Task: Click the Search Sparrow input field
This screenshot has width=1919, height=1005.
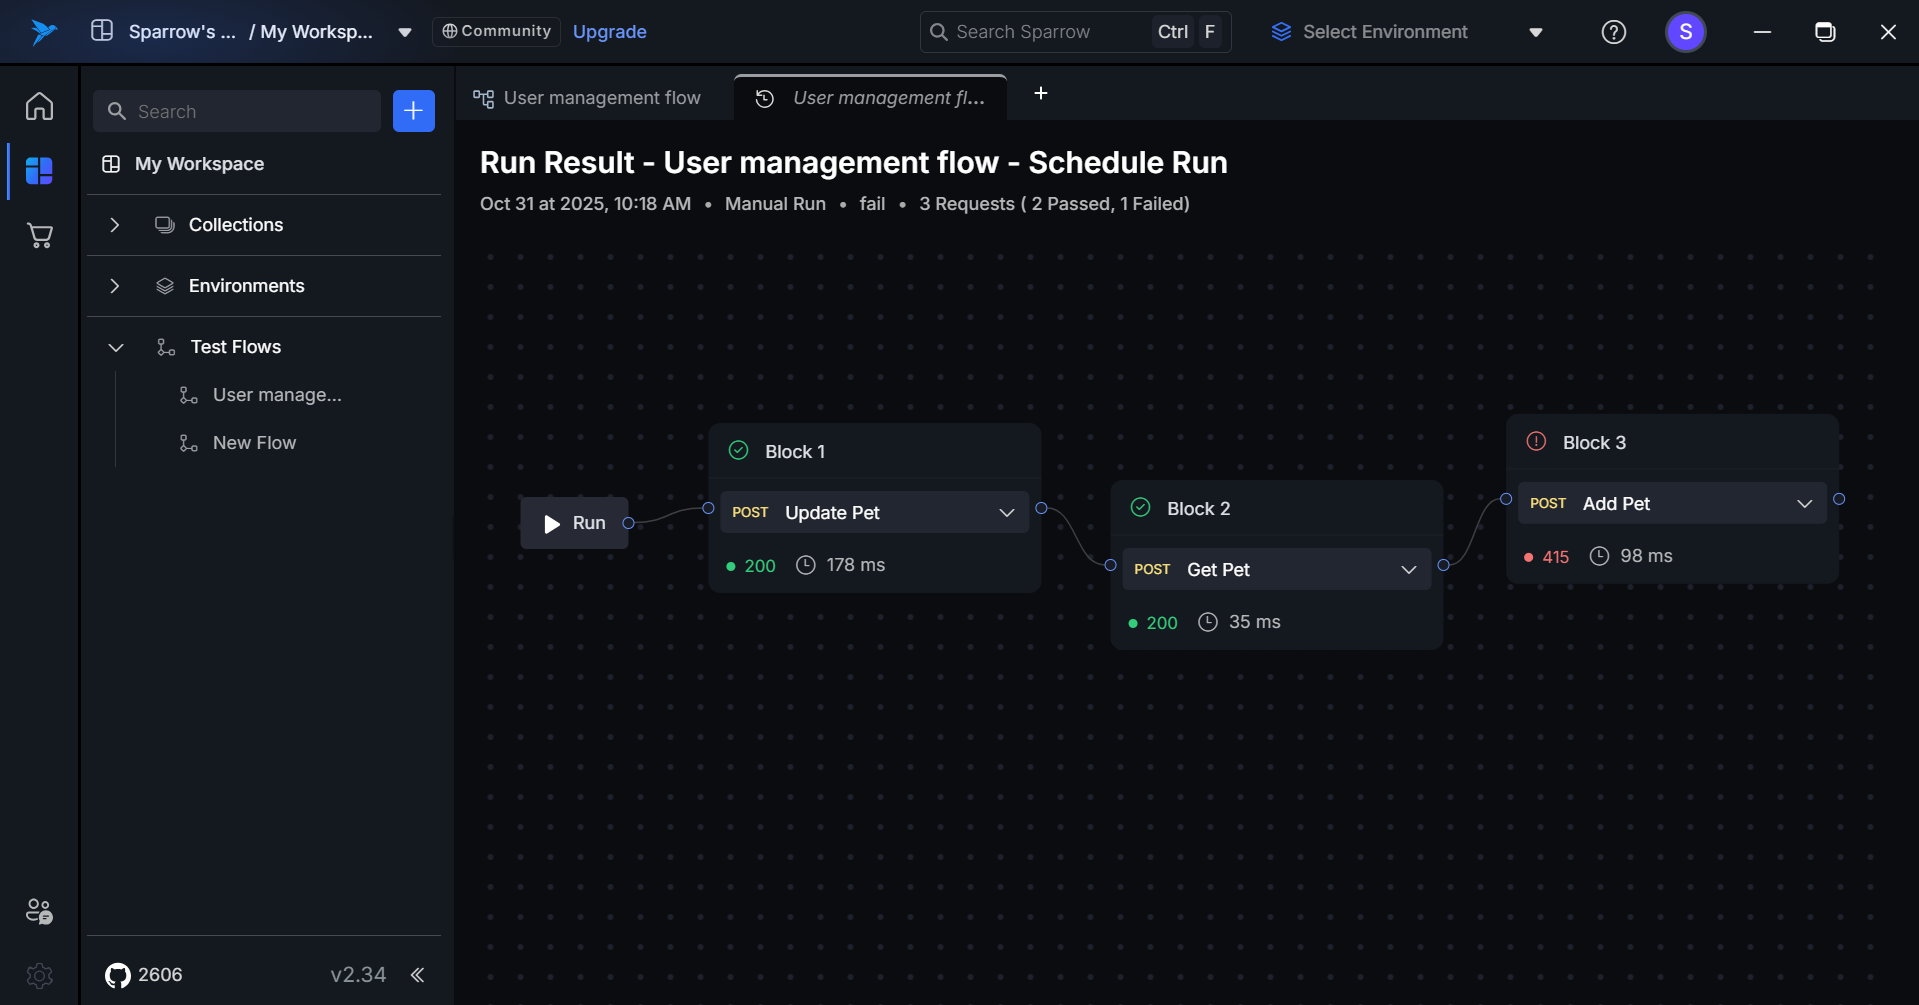Action: pyautogui.click(x=1040, y=32)
